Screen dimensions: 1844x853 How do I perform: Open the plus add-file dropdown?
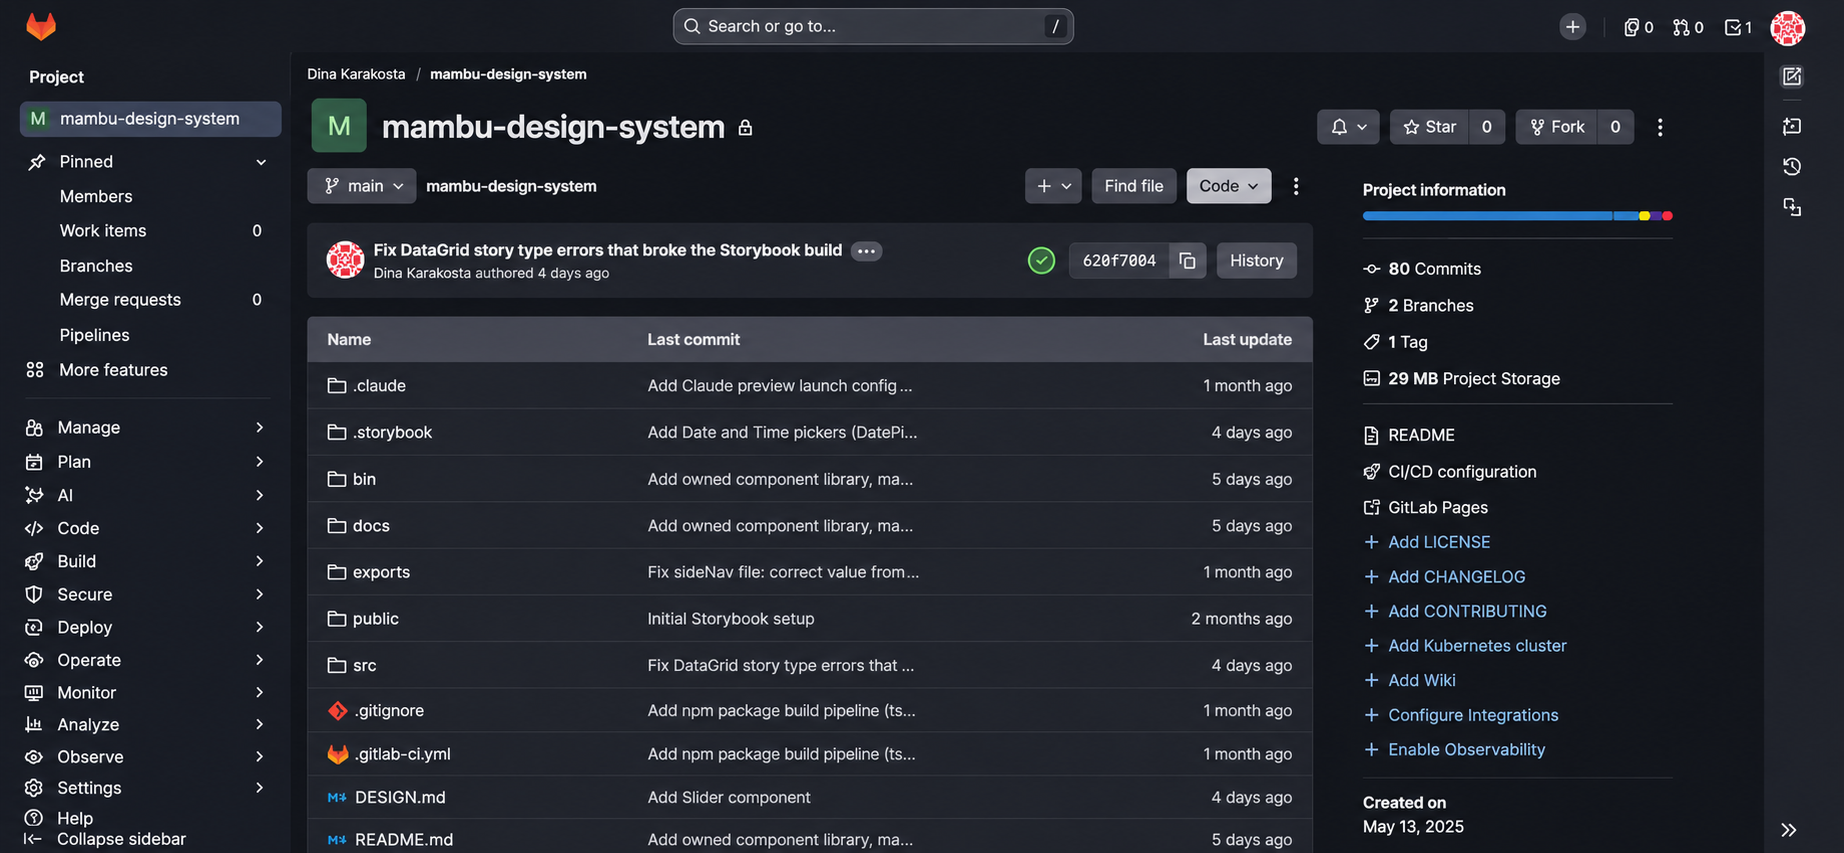coord(1053,186)
